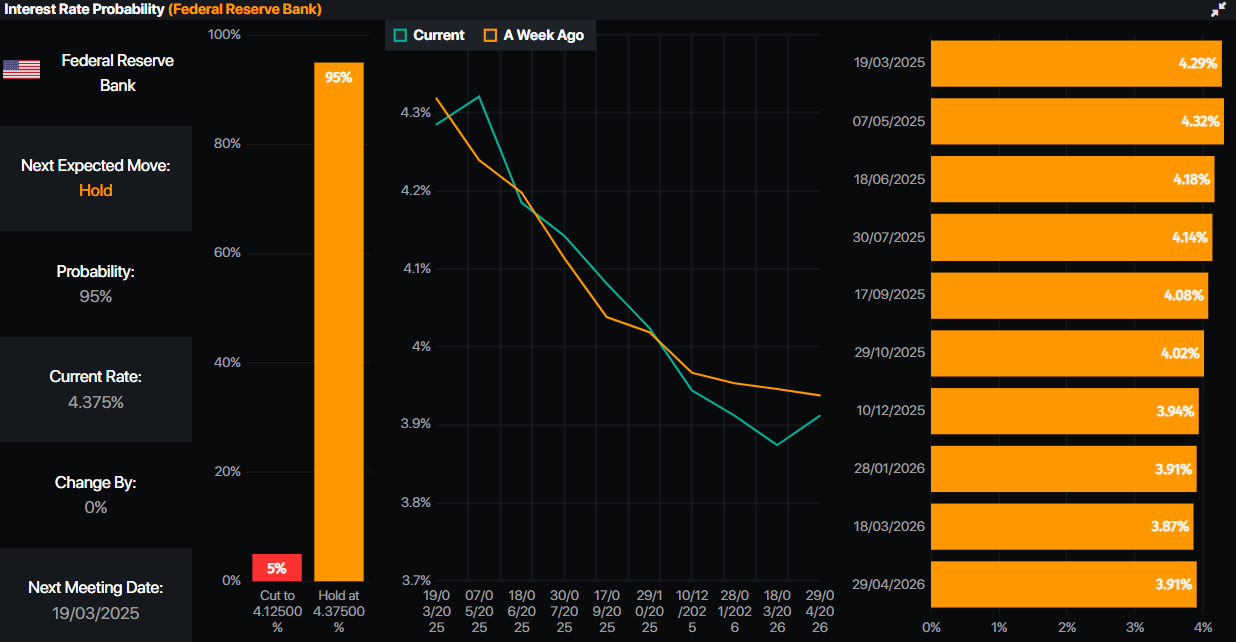Select the 18/03/2026 3.87% bar

click(x=1062, y=526)
